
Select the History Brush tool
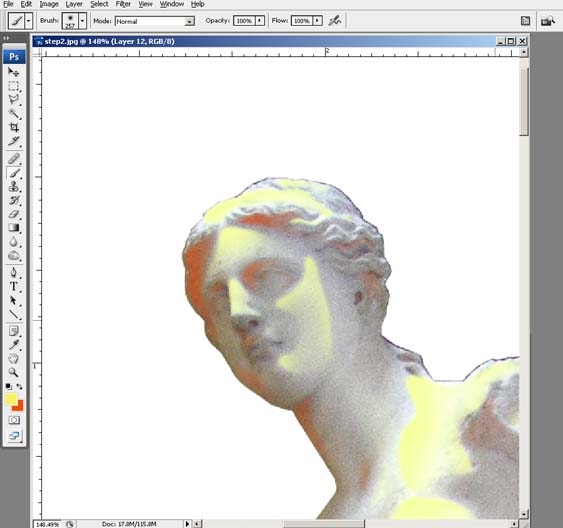coord(14,200)
